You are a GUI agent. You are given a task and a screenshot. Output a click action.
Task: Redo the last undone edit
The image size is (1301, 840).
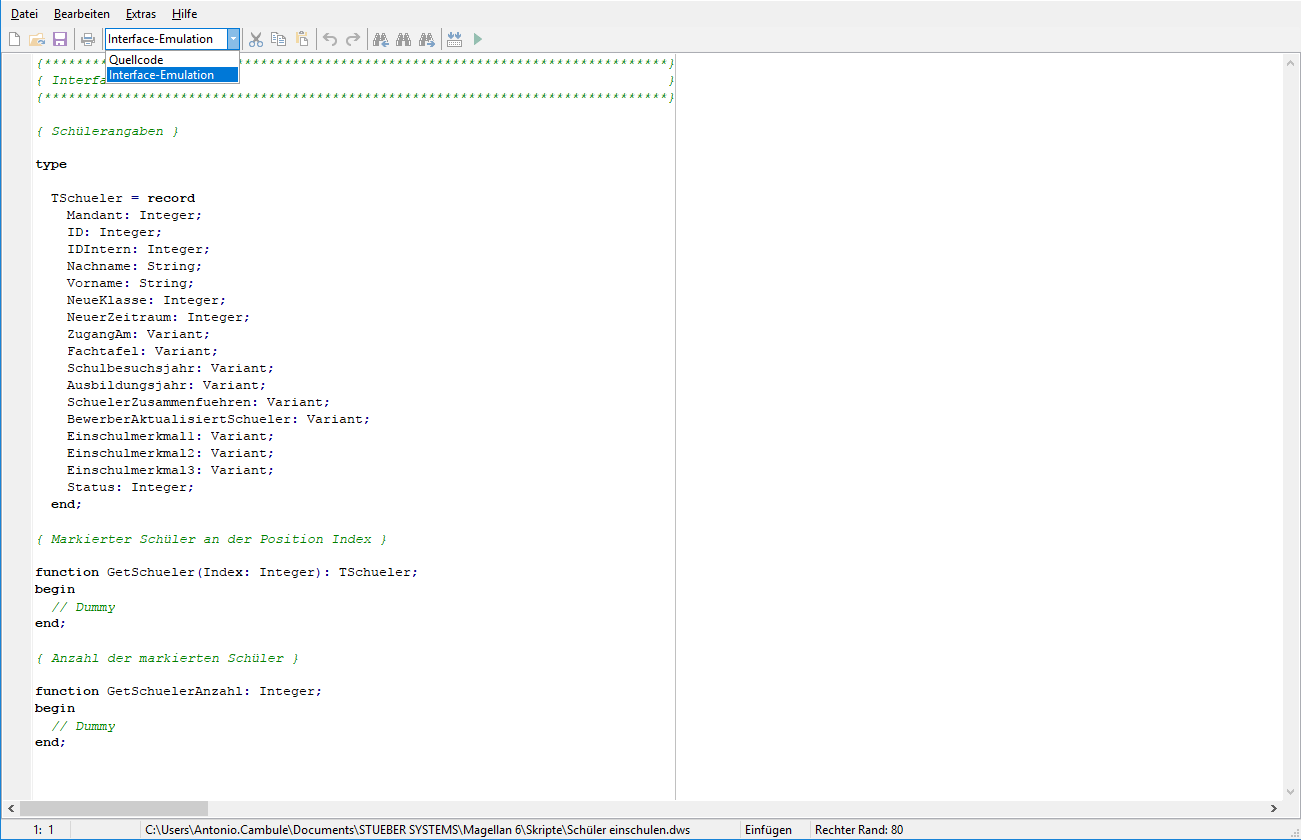click(x=353, y=39)
